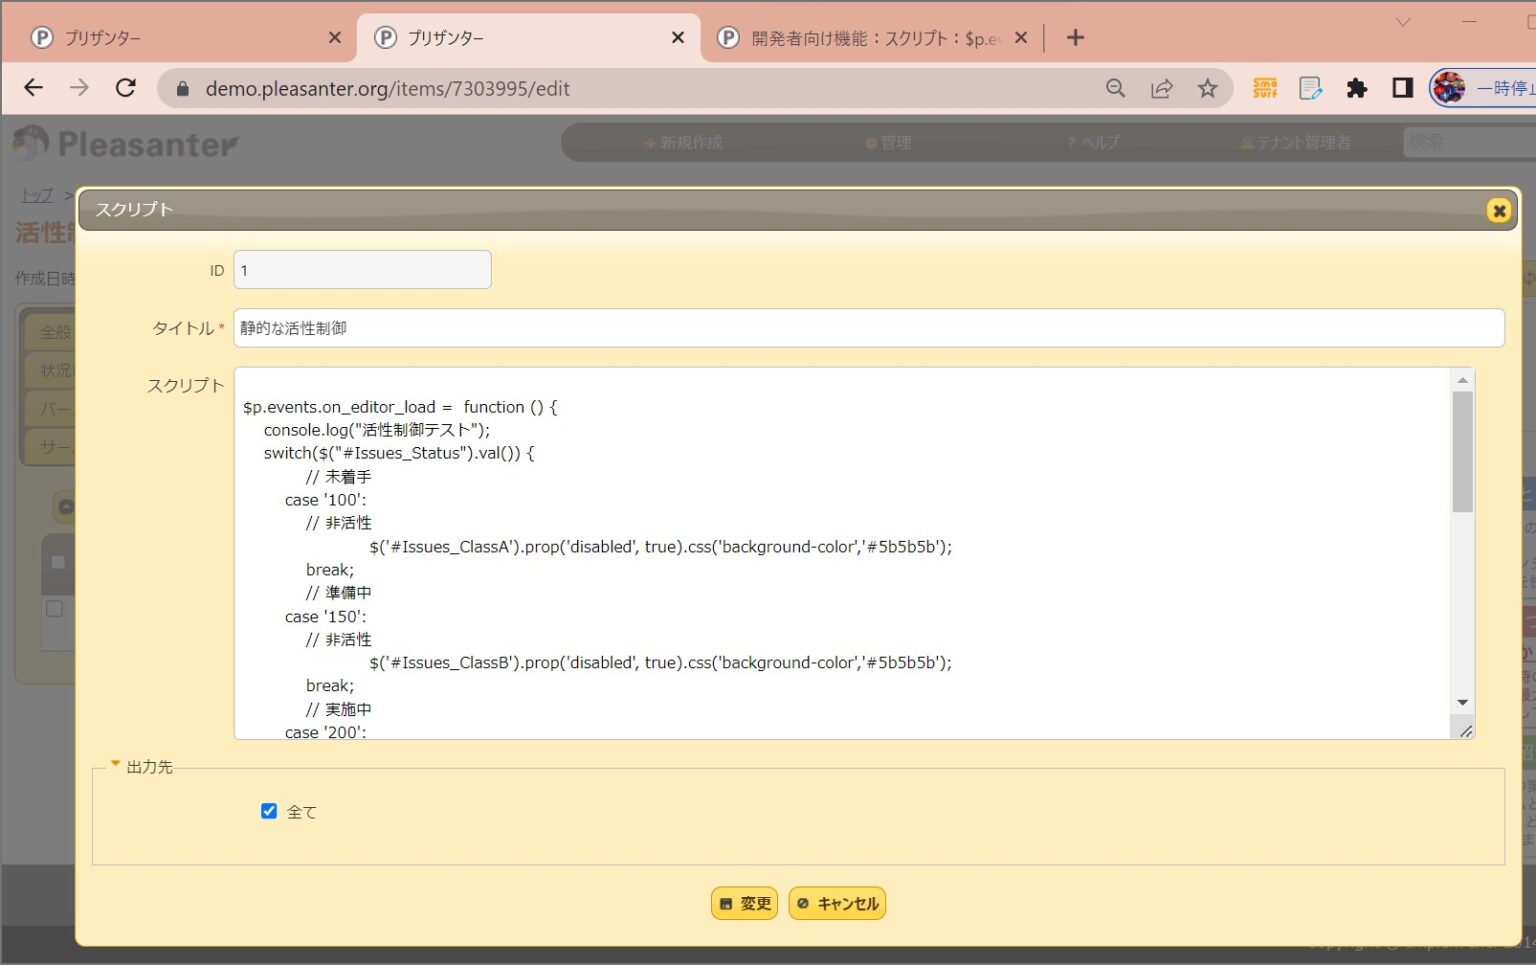Click the zoom magnifier in the address bar
The image size is (1536, 965).
coord(1115,88)
